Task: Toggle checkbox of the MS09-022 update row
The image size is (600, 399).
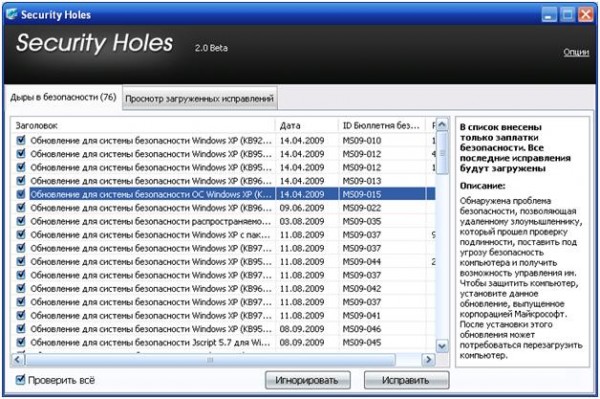Action: 21,207
